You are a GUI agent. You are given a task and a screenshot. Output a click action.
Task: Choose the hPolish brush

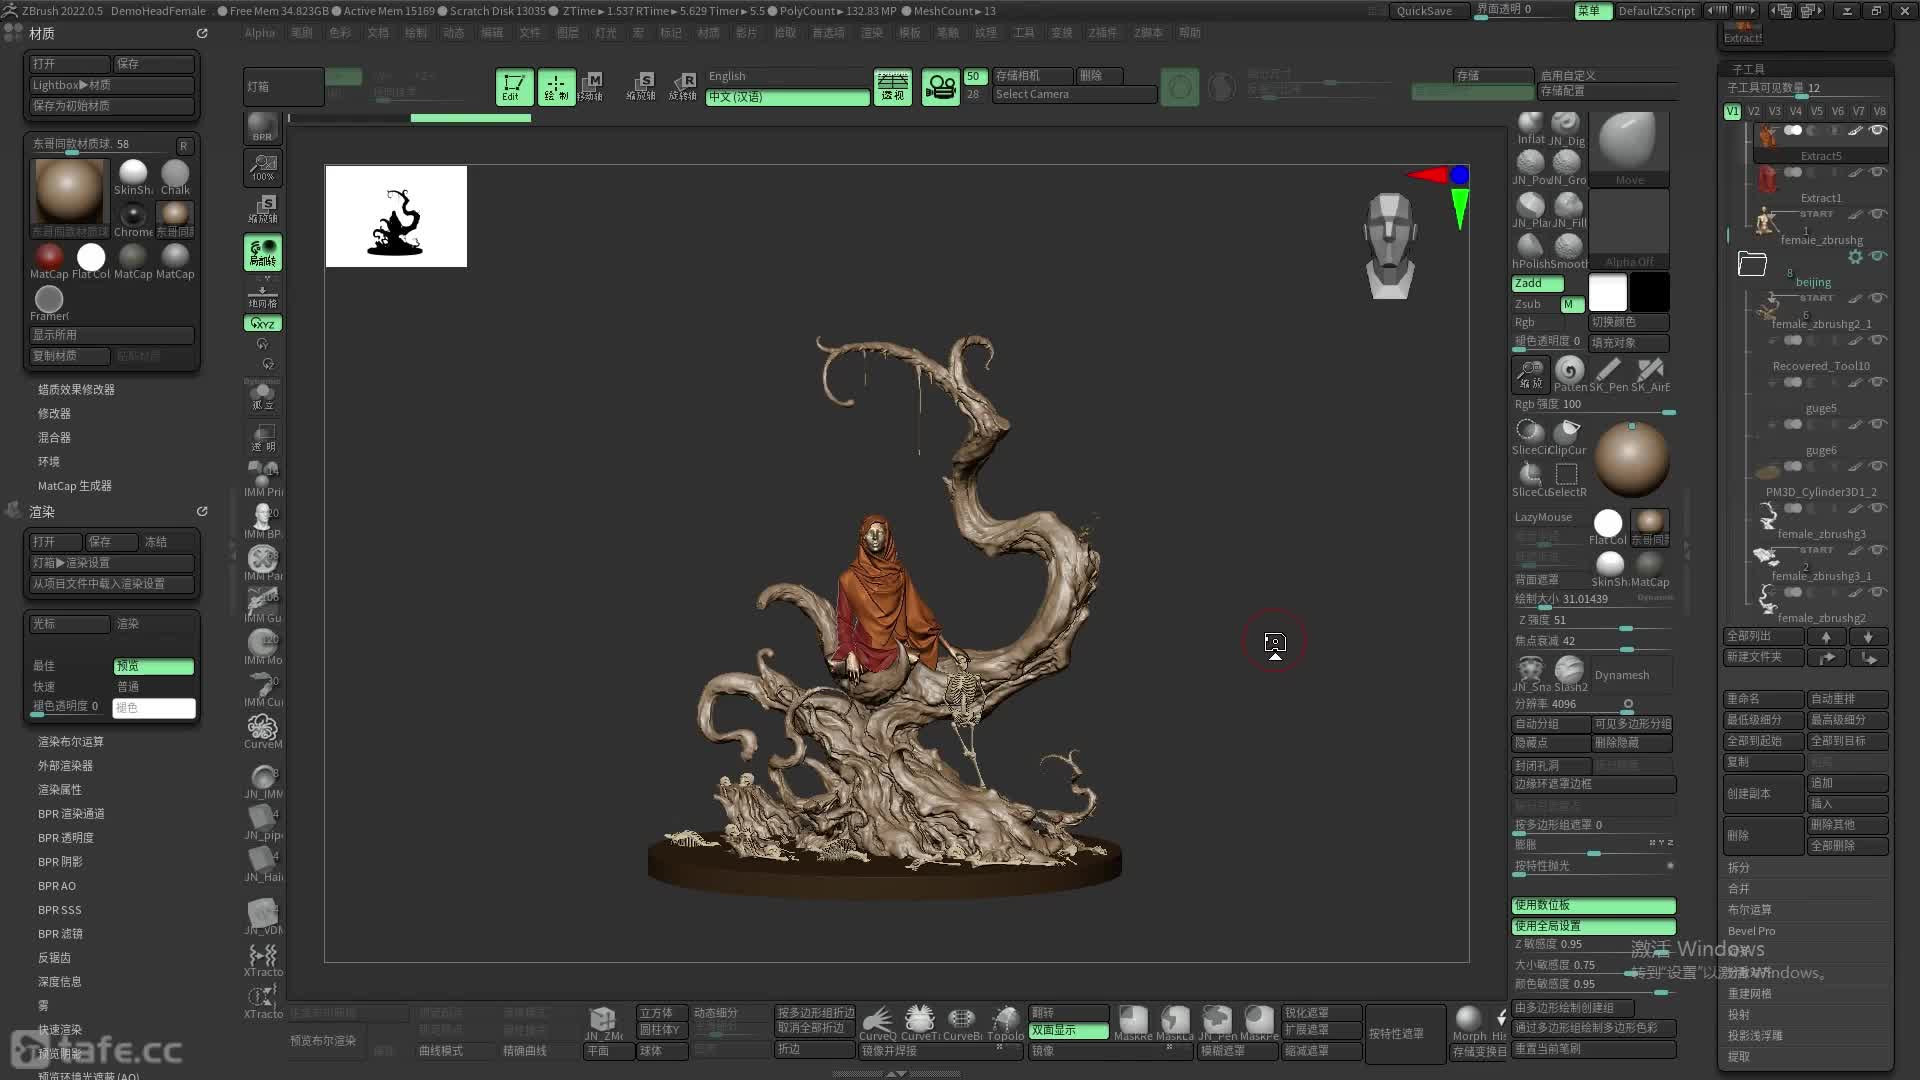pyautogui.click(x=1530, y=250)
